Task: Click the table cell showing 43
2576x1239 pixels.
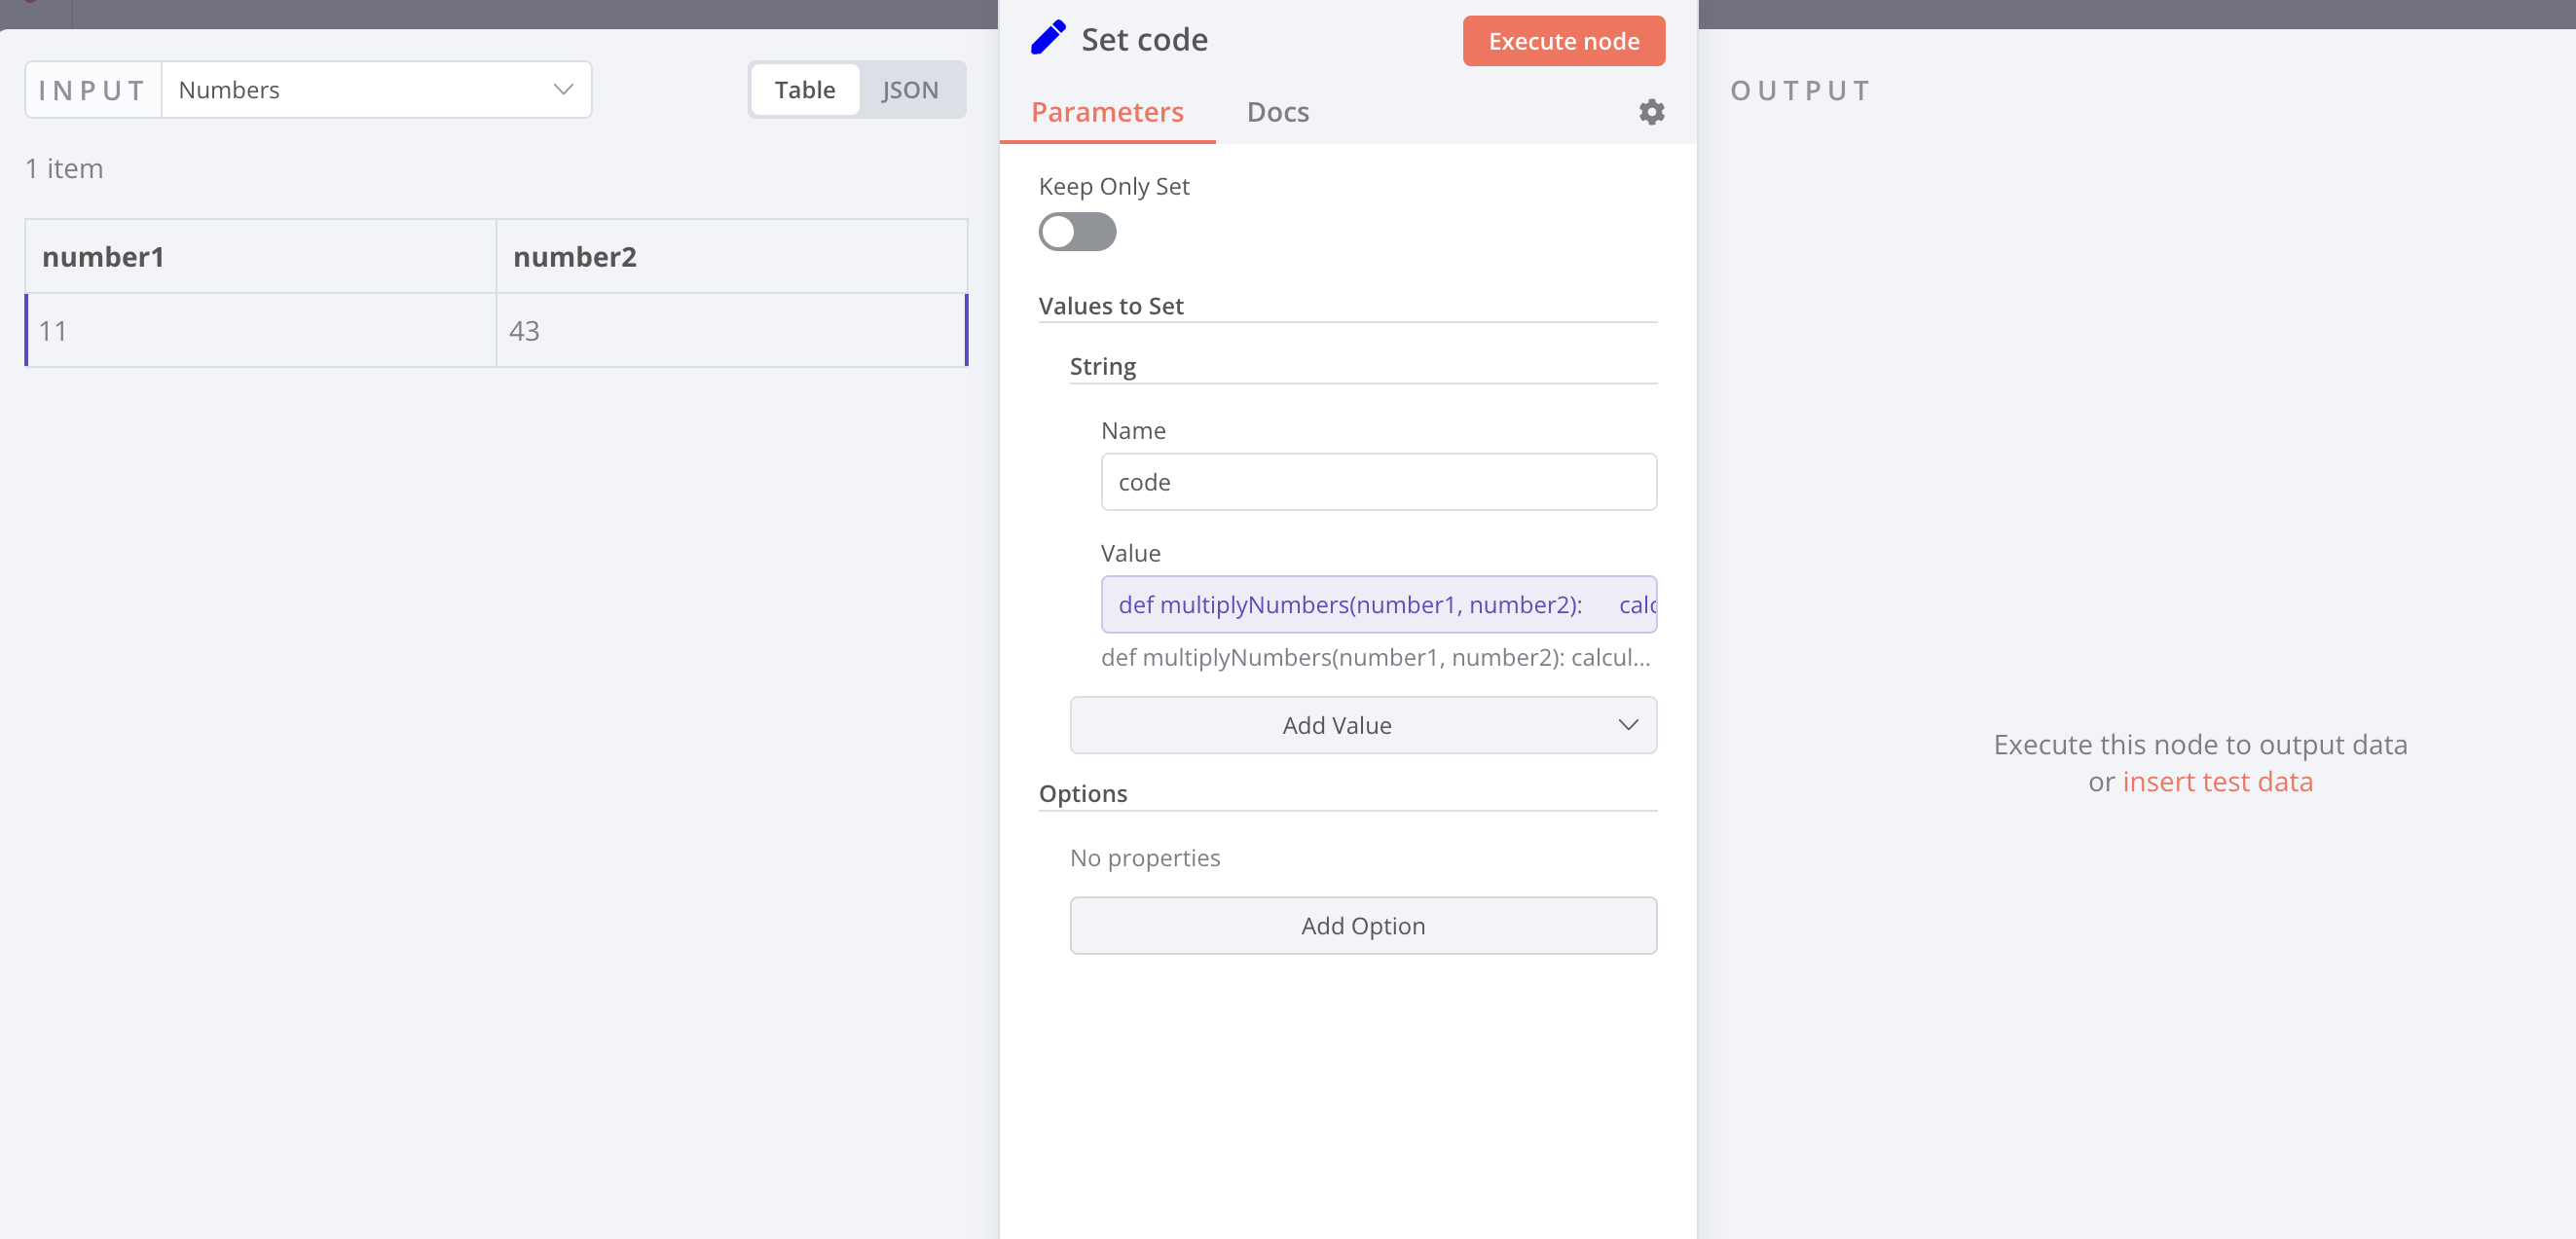Action: point(731,331)
